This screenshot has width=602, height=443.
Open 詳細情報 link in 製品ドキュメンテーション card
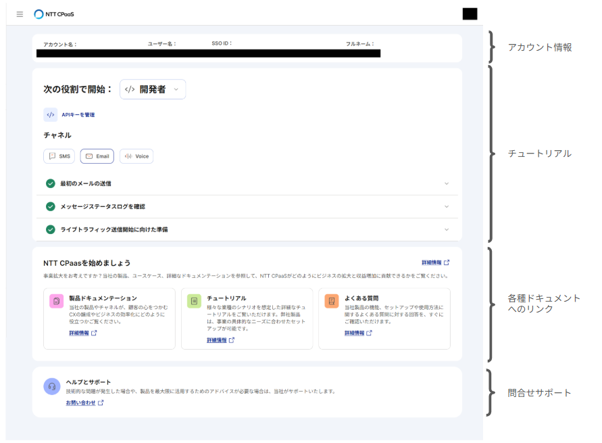pyautogui.click(x=83, y=333)
